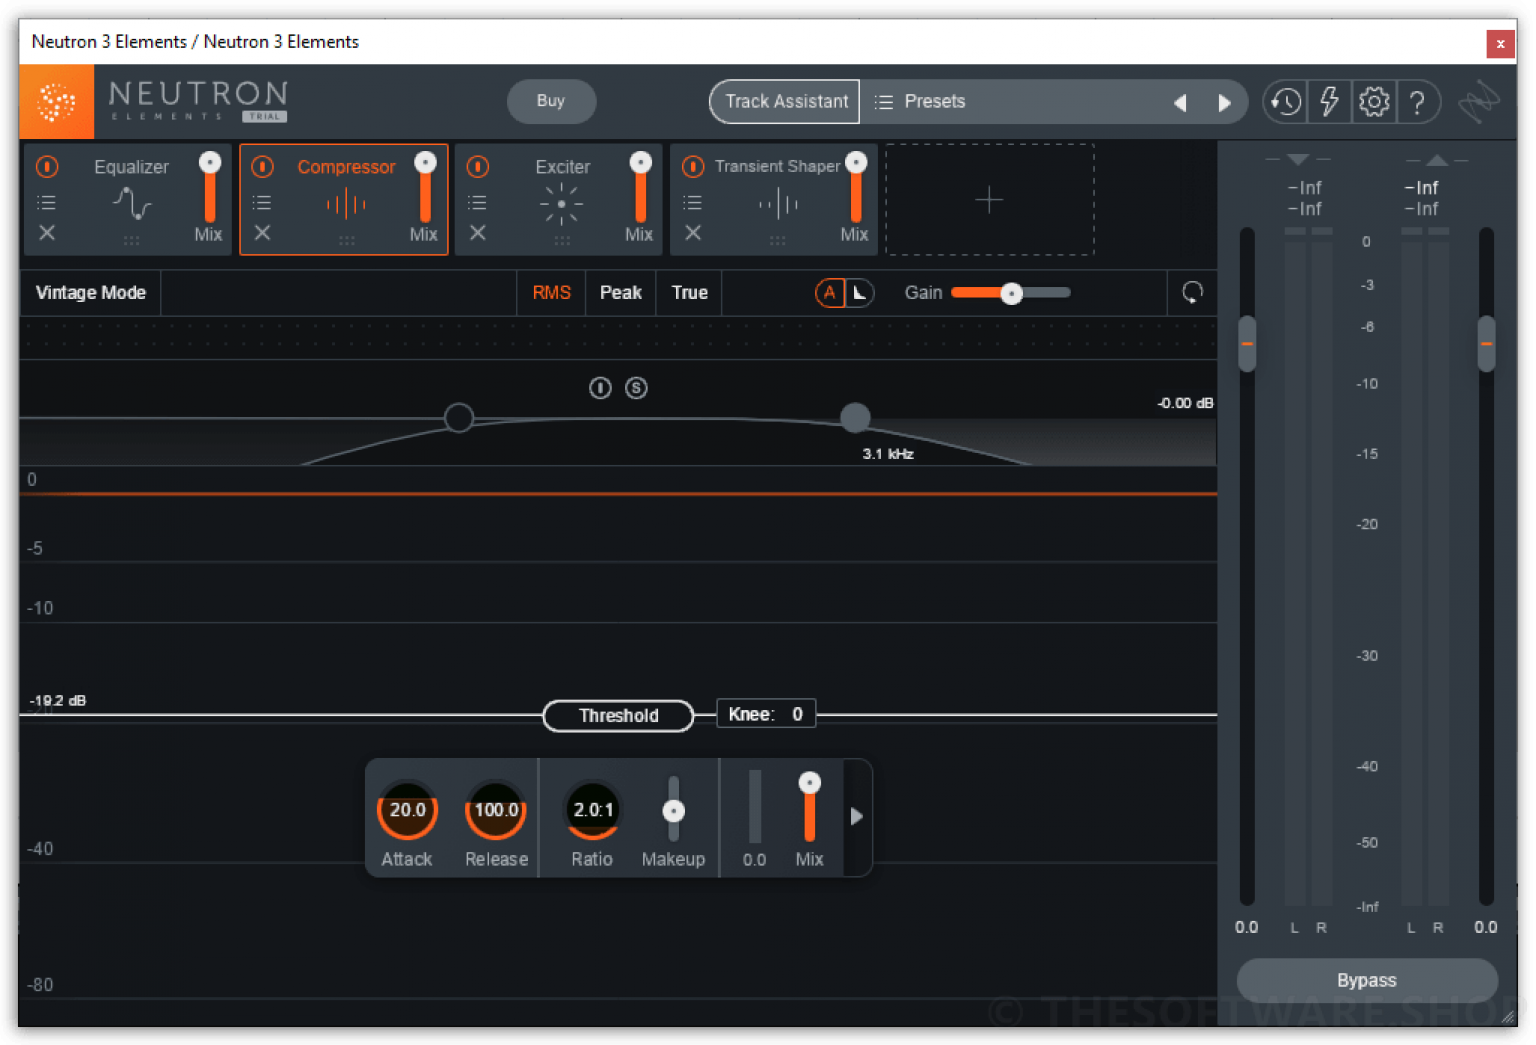Image resolution: width=1536 pixels, height=1045 pixels.
Task: Expand the compressor controls panel arrow
Action: 857,816
